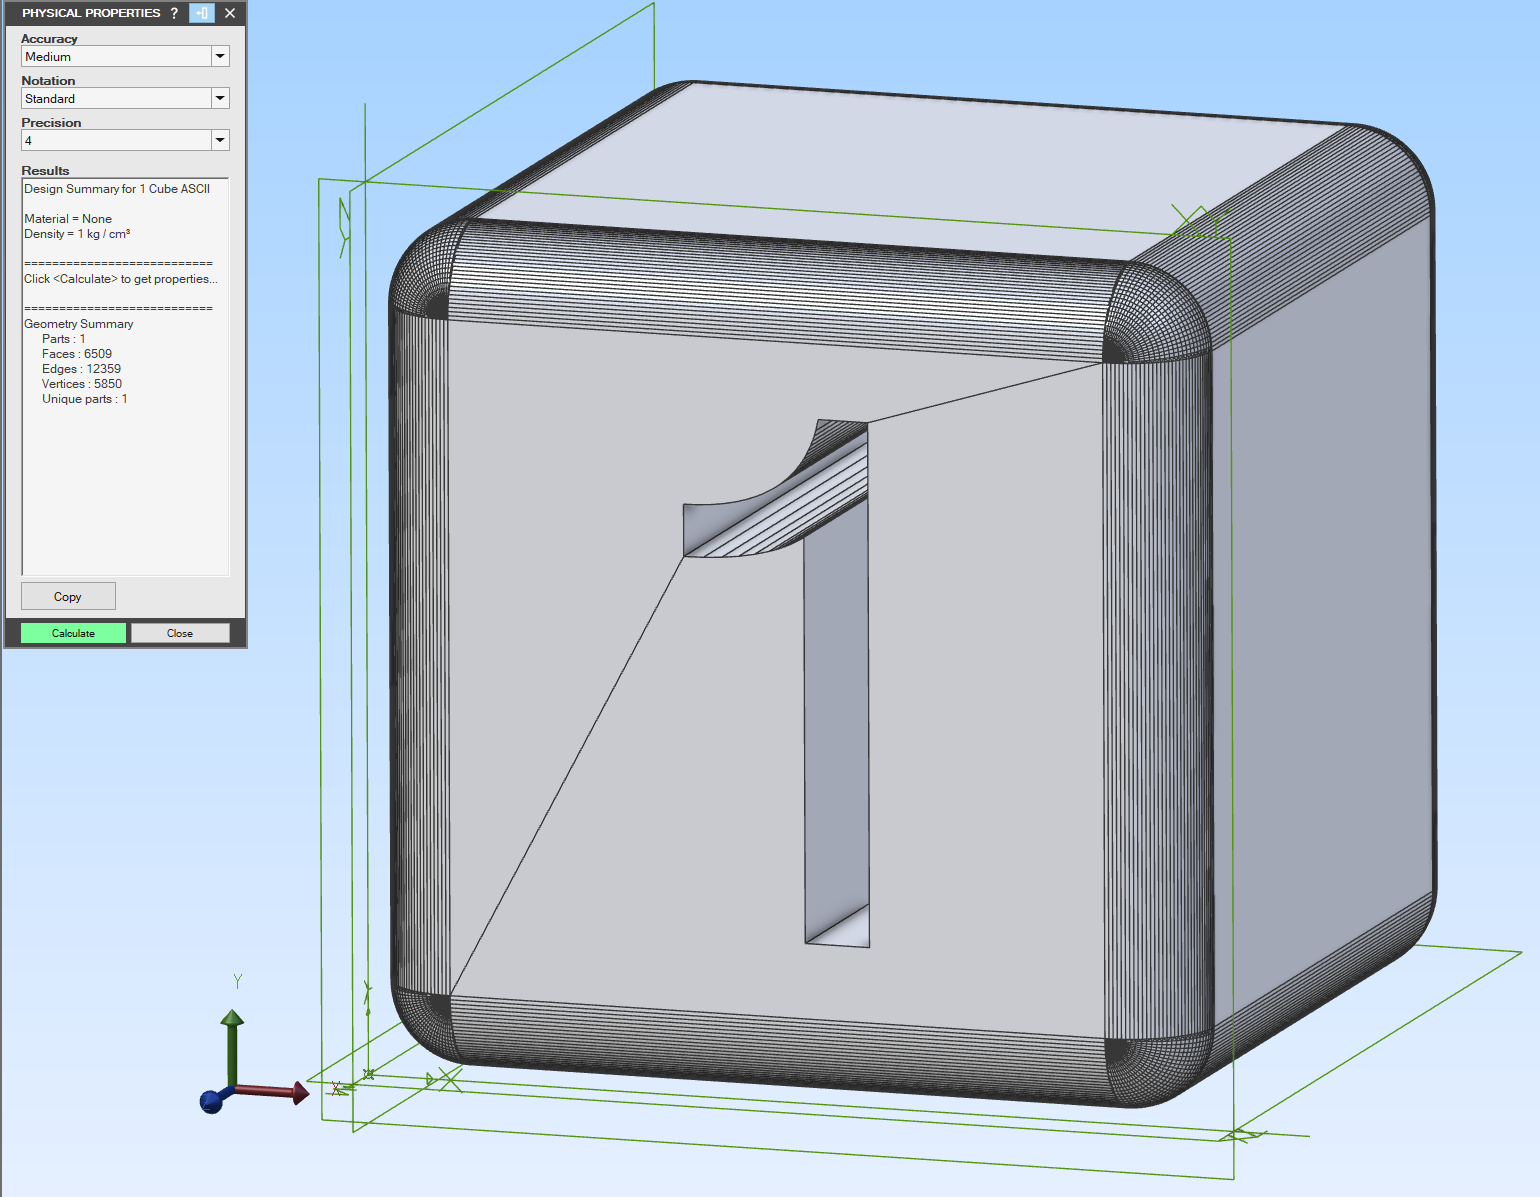Open help for the Physical Properties panel
This screenshot has height=1197, width=1540.
pos(174,13)
